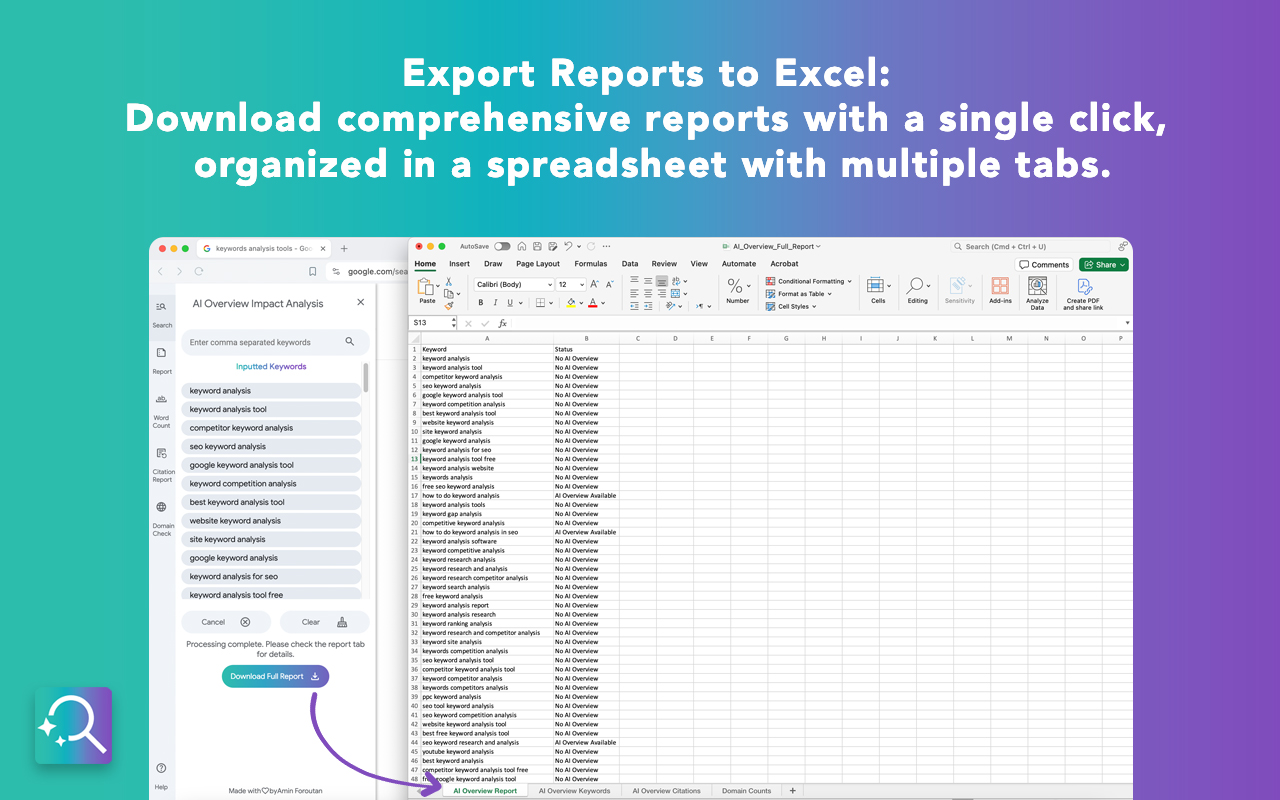
Task: Switch to Domain Counts sheet tab
Action: pyautogui.click(x=746, y=791)
